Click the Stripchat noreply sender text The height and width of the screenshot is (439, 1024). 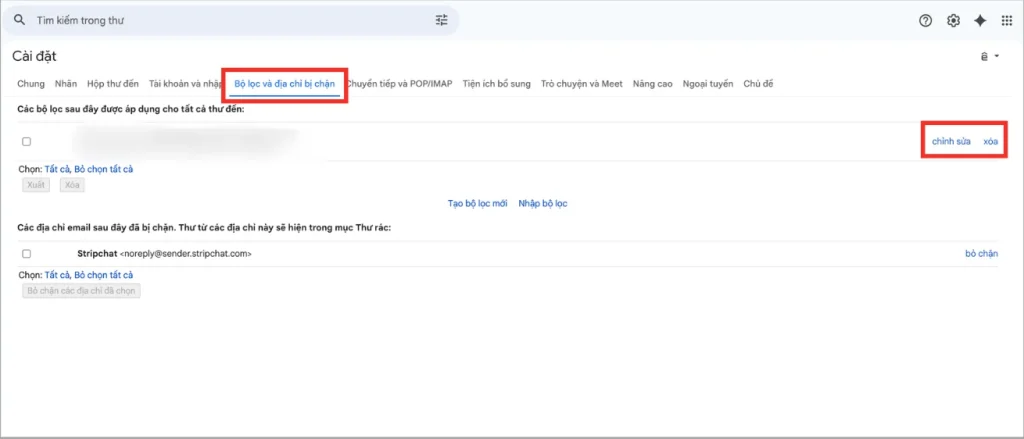click(165, 253)
